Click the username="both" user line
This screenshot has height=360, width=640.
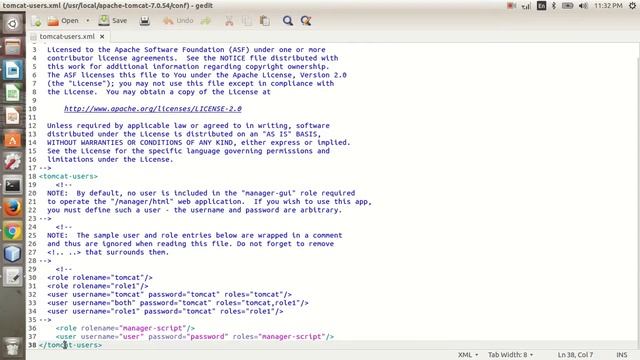(x=178, y=303)
